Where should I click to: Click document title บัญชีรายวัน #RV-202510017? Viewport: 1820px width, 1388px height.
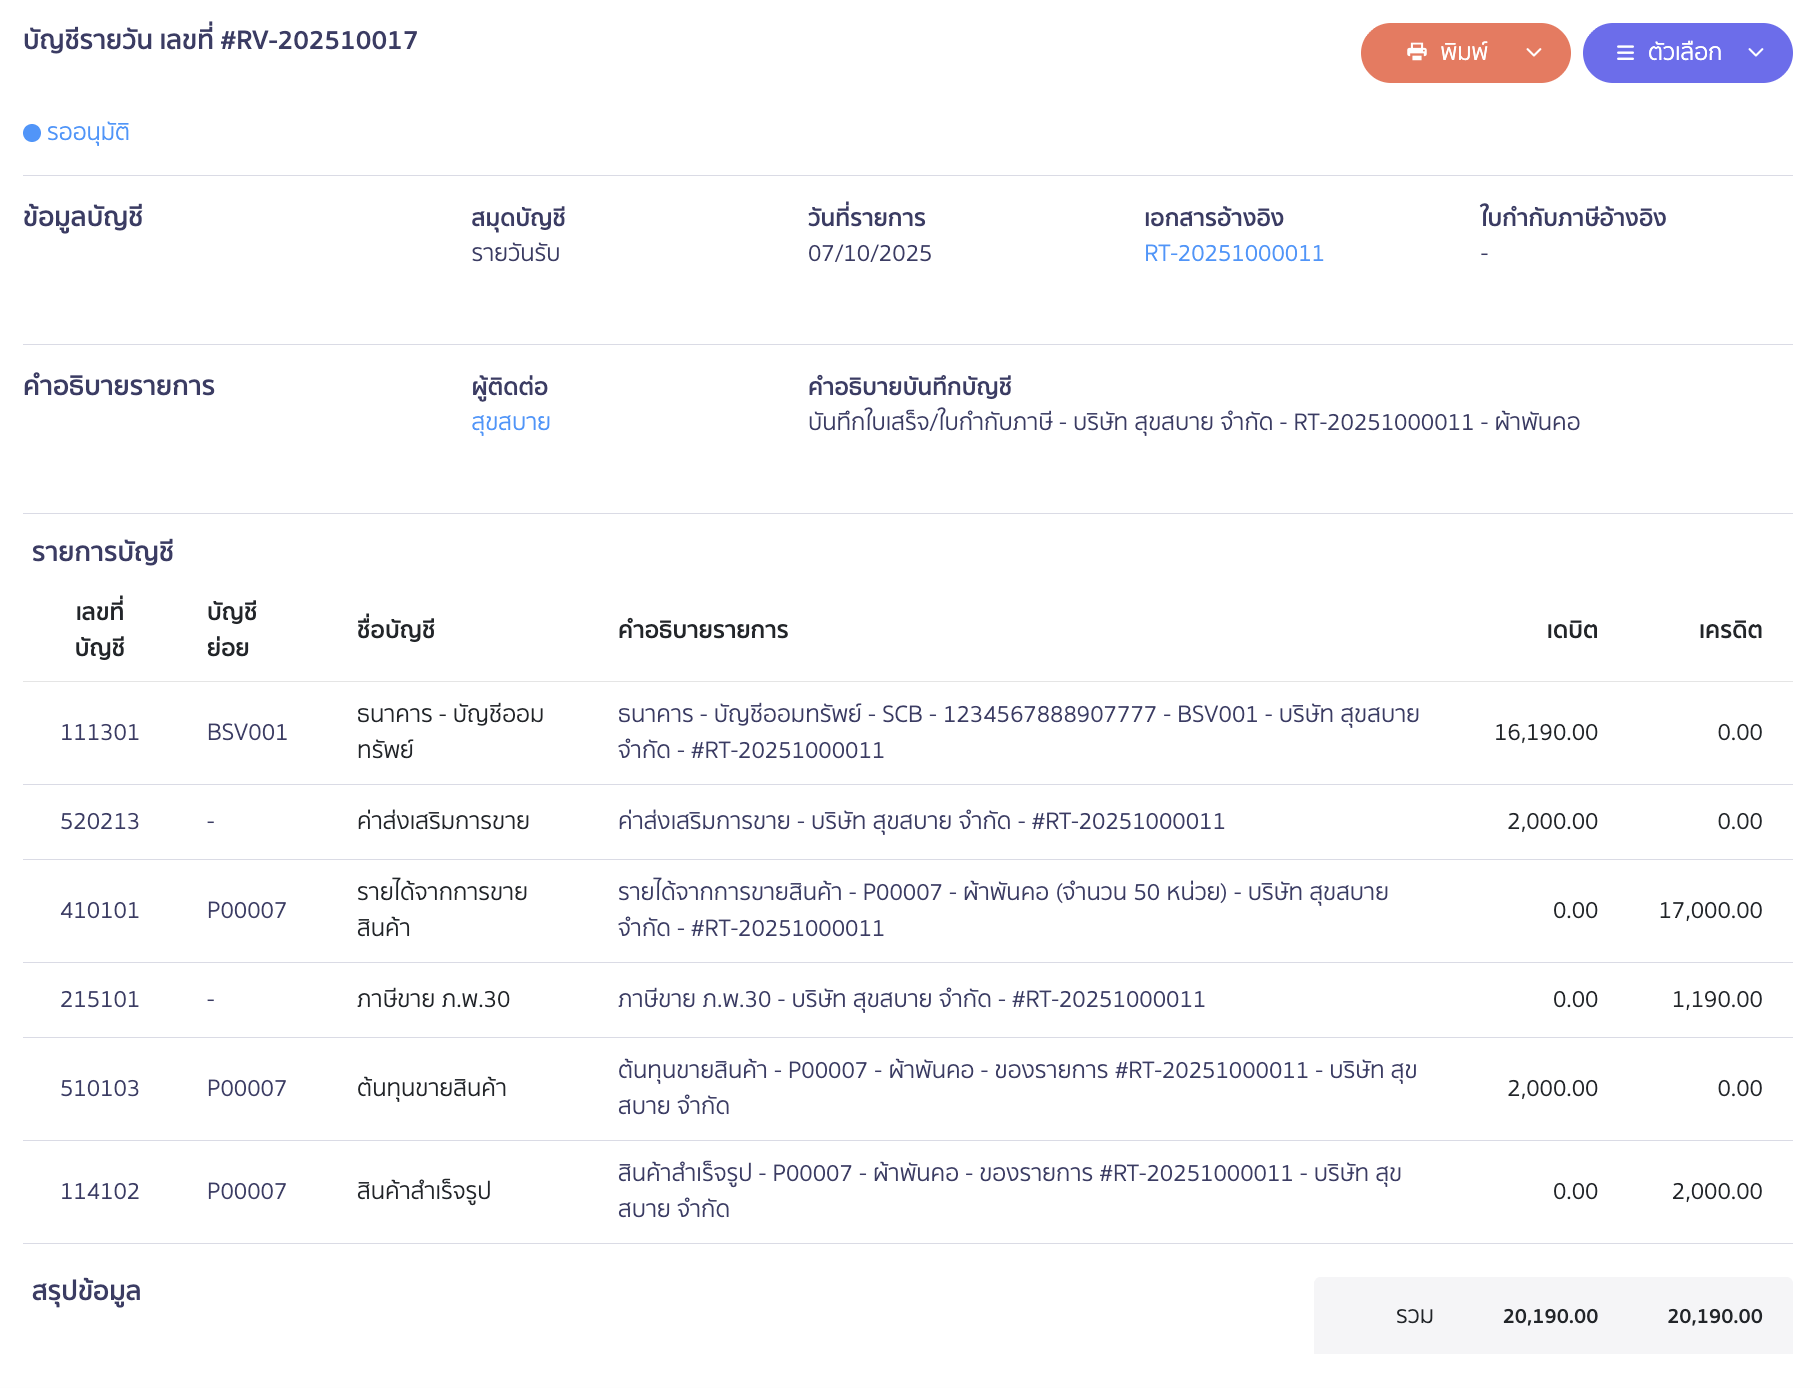221,40
